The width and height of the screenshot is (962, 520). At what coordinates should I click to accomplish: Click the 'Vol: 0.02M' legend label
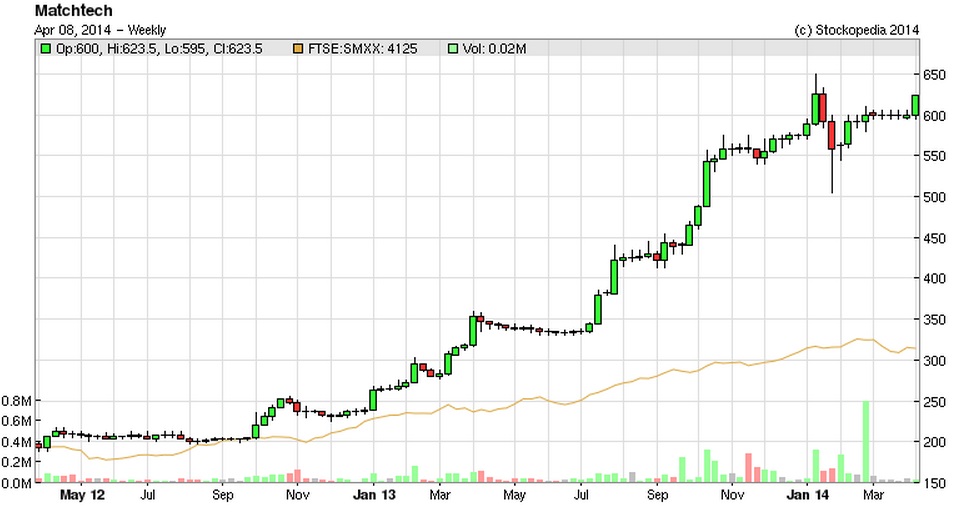click(494, 48)
